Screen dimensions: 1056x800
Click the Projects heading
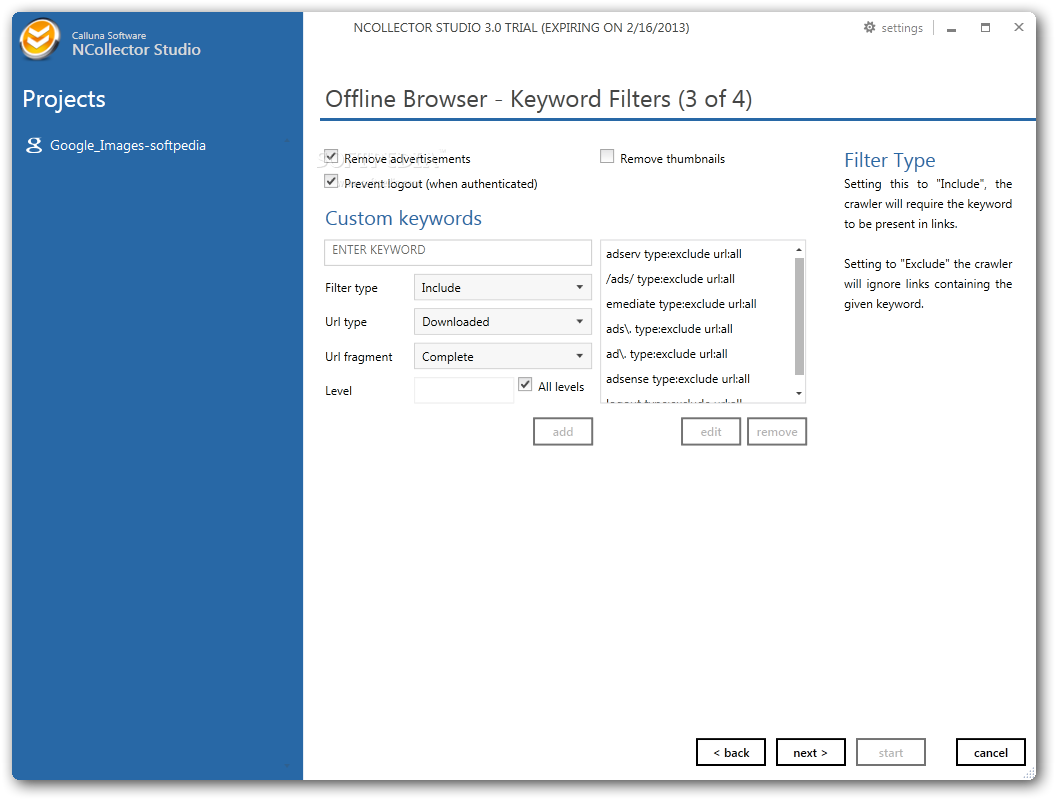coord(64,99)
